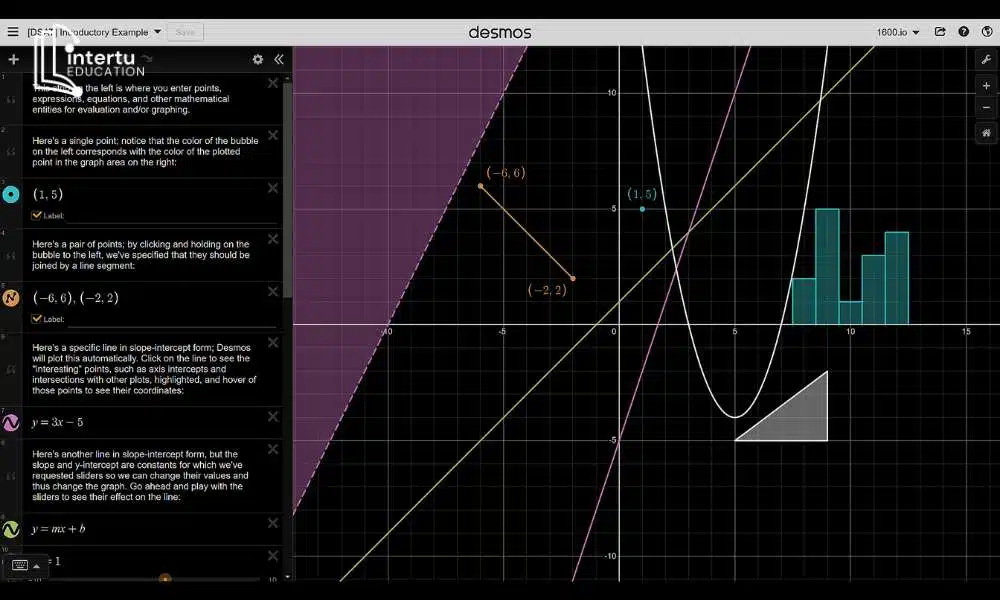Reset viewport with the home icon
Image resolution: width=1000 pixels, height=600 pixels.
[x=985, y=132]
